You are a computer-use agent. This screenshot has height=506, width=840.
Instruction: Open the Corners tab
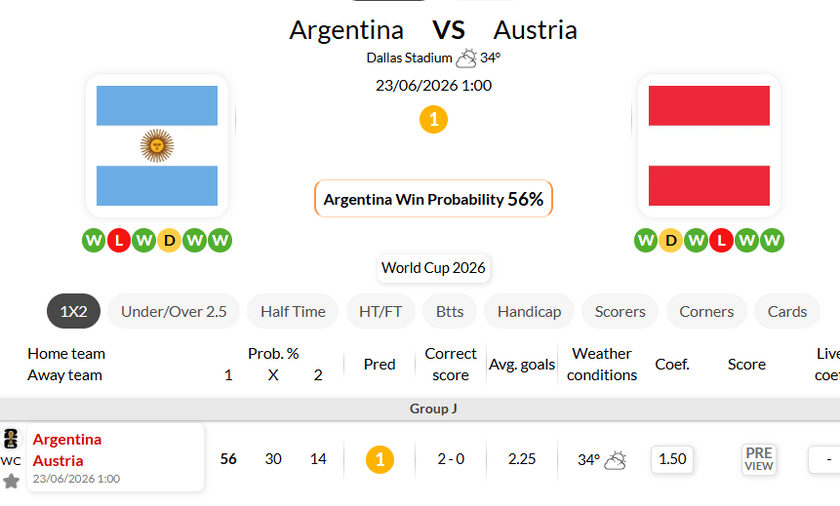point(706,311)
